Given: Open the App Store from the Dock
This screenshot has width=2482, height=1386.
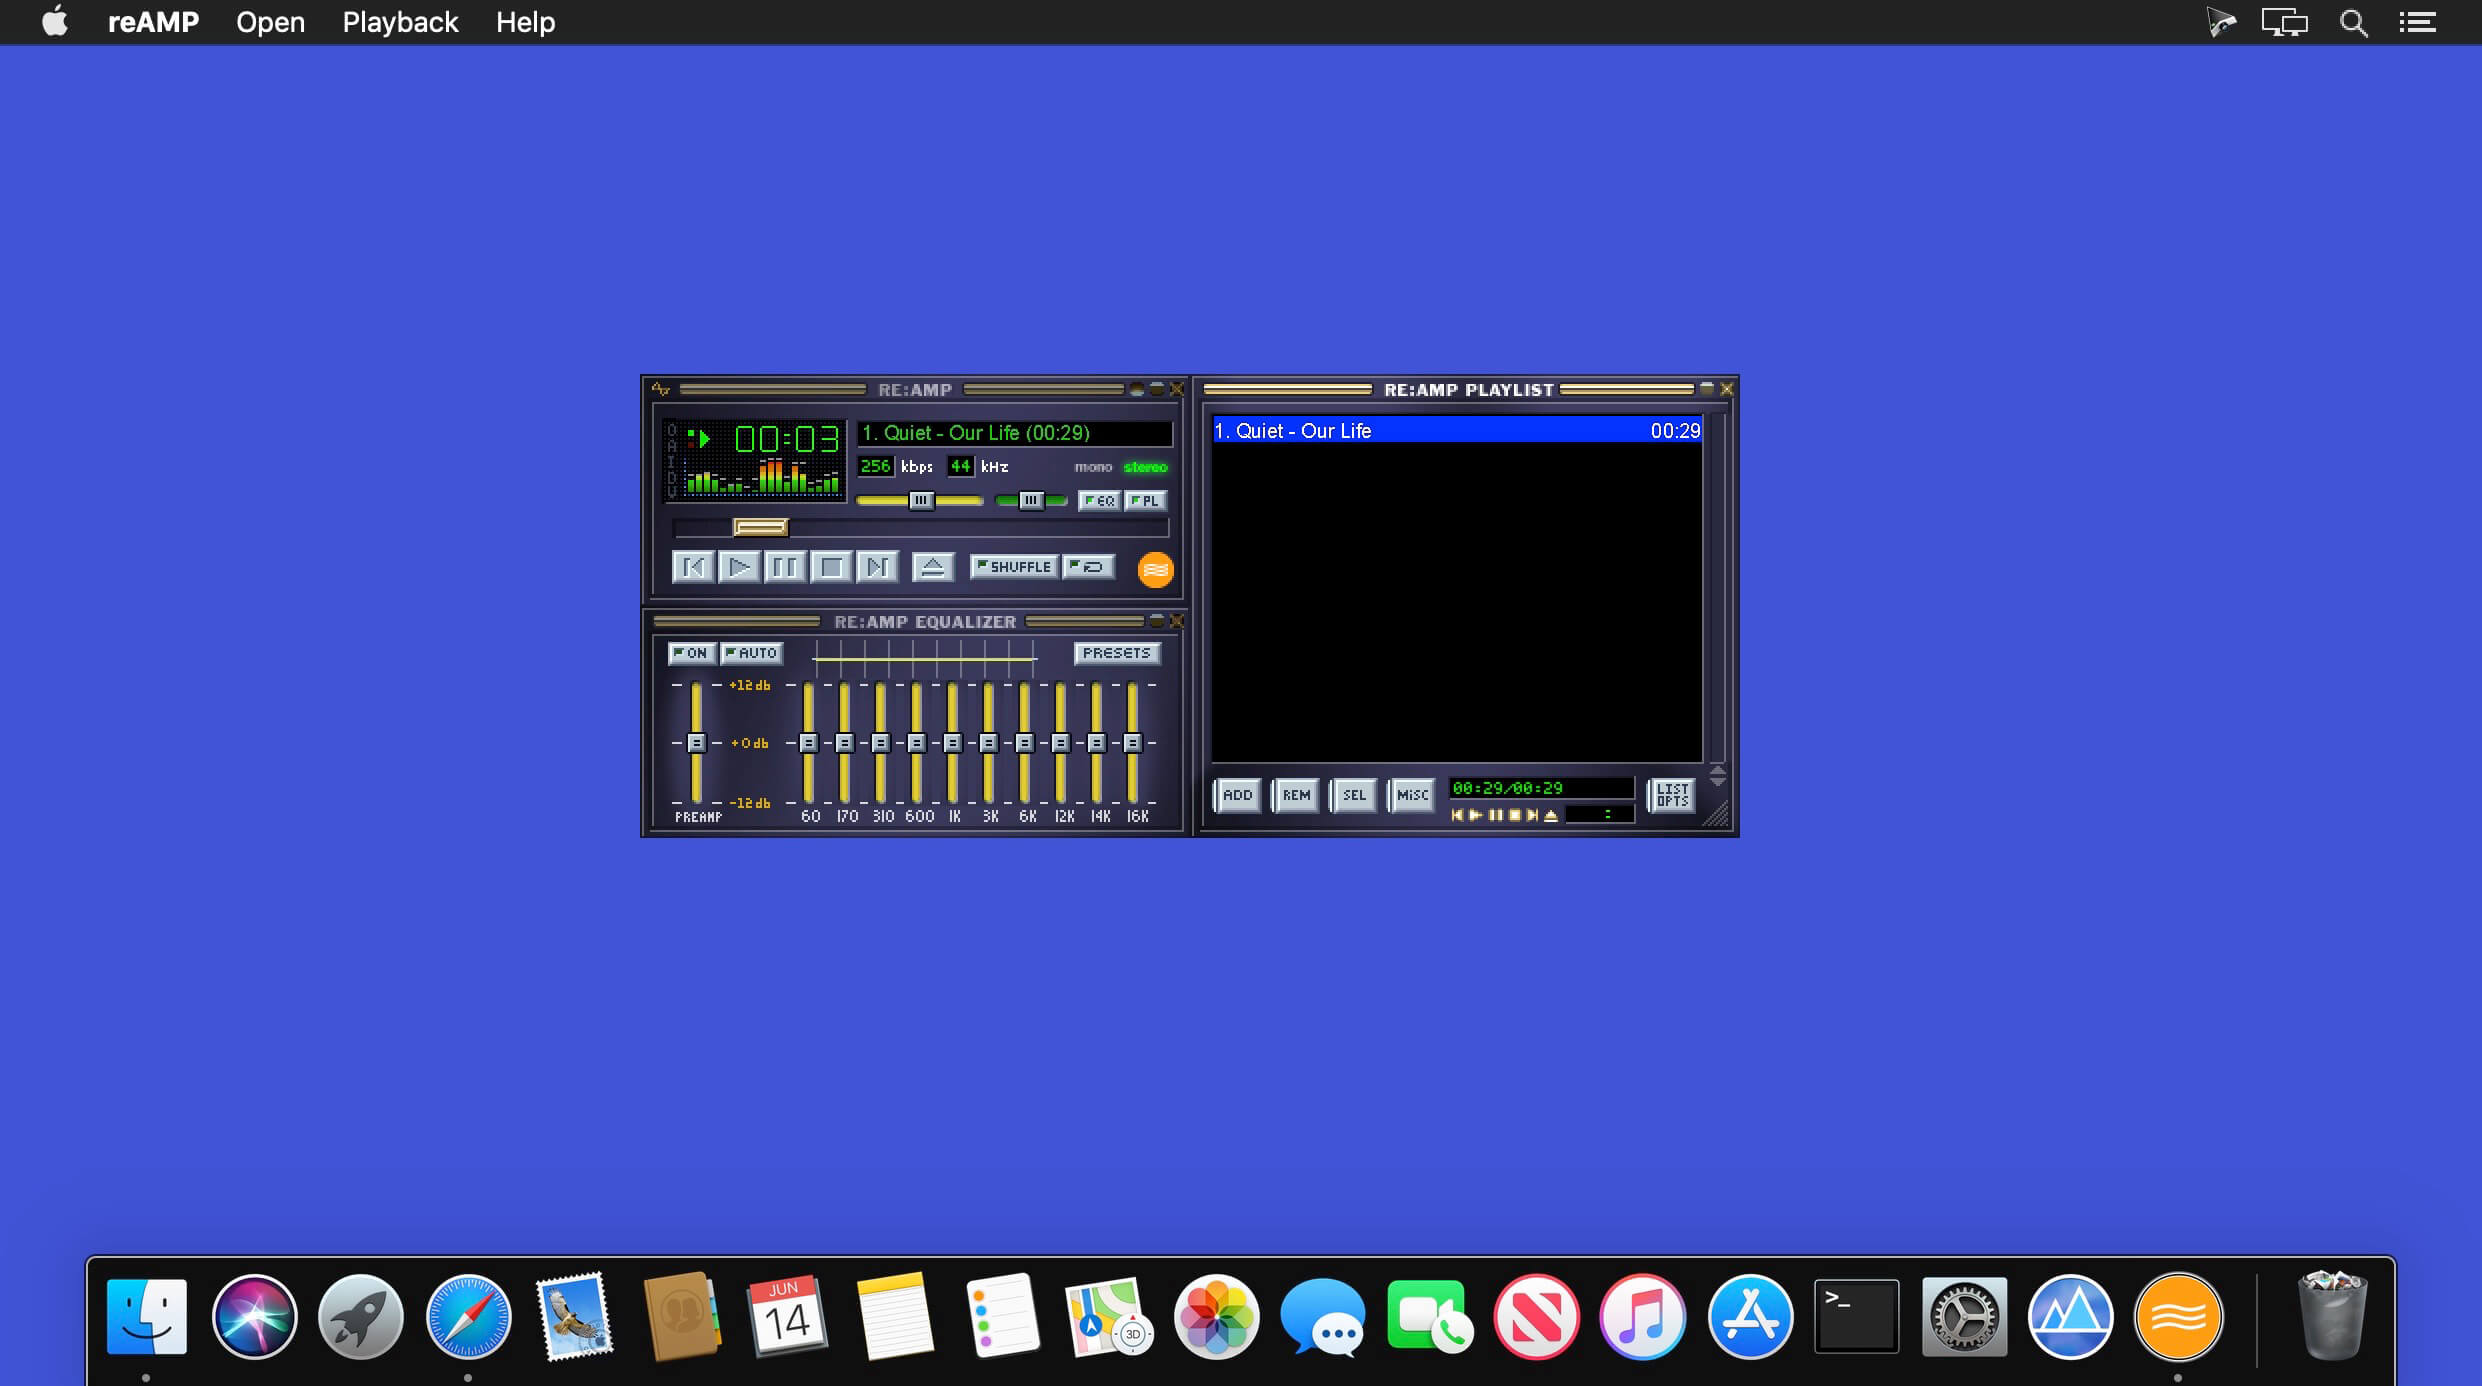Looking at the screenshot, I should click(x=1750, y=1317).
